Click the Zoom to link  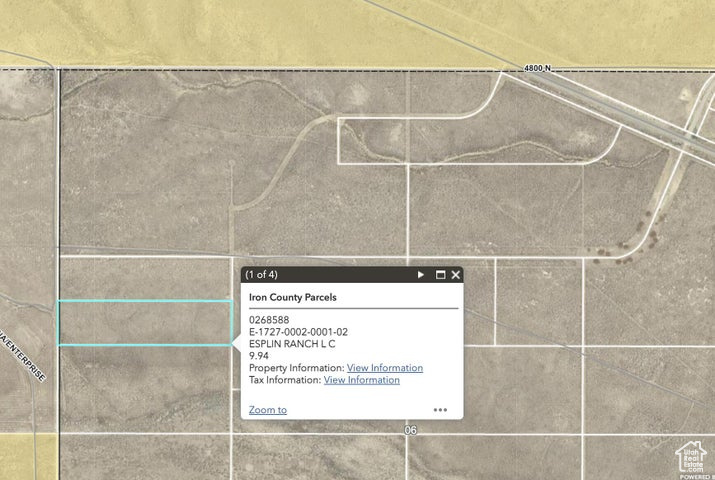[268, 410]
